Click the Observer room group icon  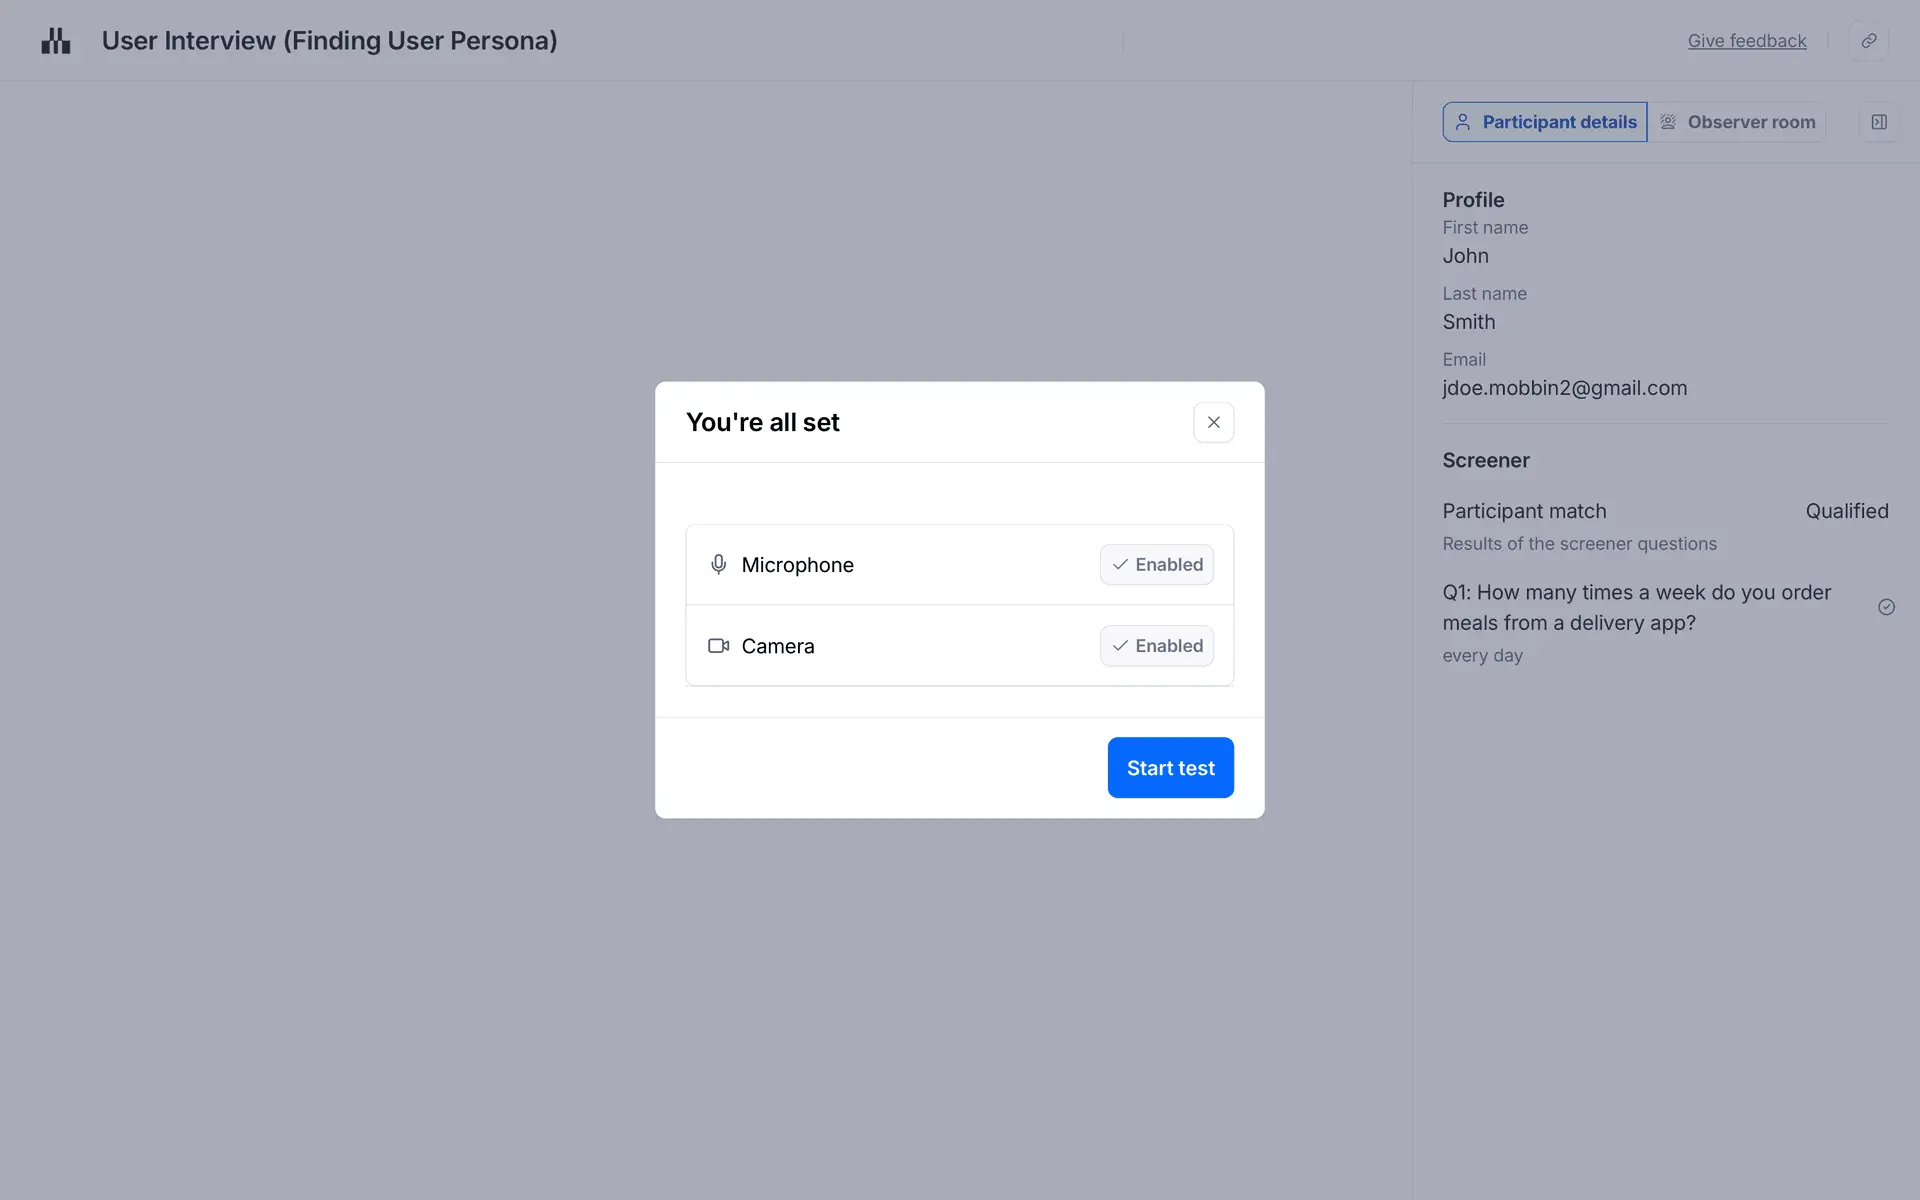1668,122
